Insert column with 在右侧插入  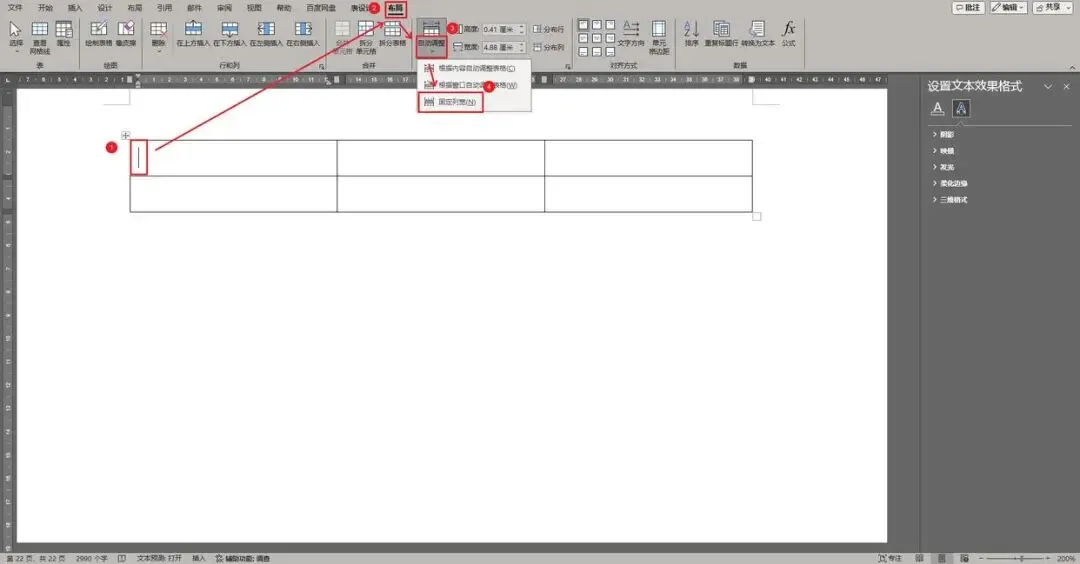tap(303, 34)
